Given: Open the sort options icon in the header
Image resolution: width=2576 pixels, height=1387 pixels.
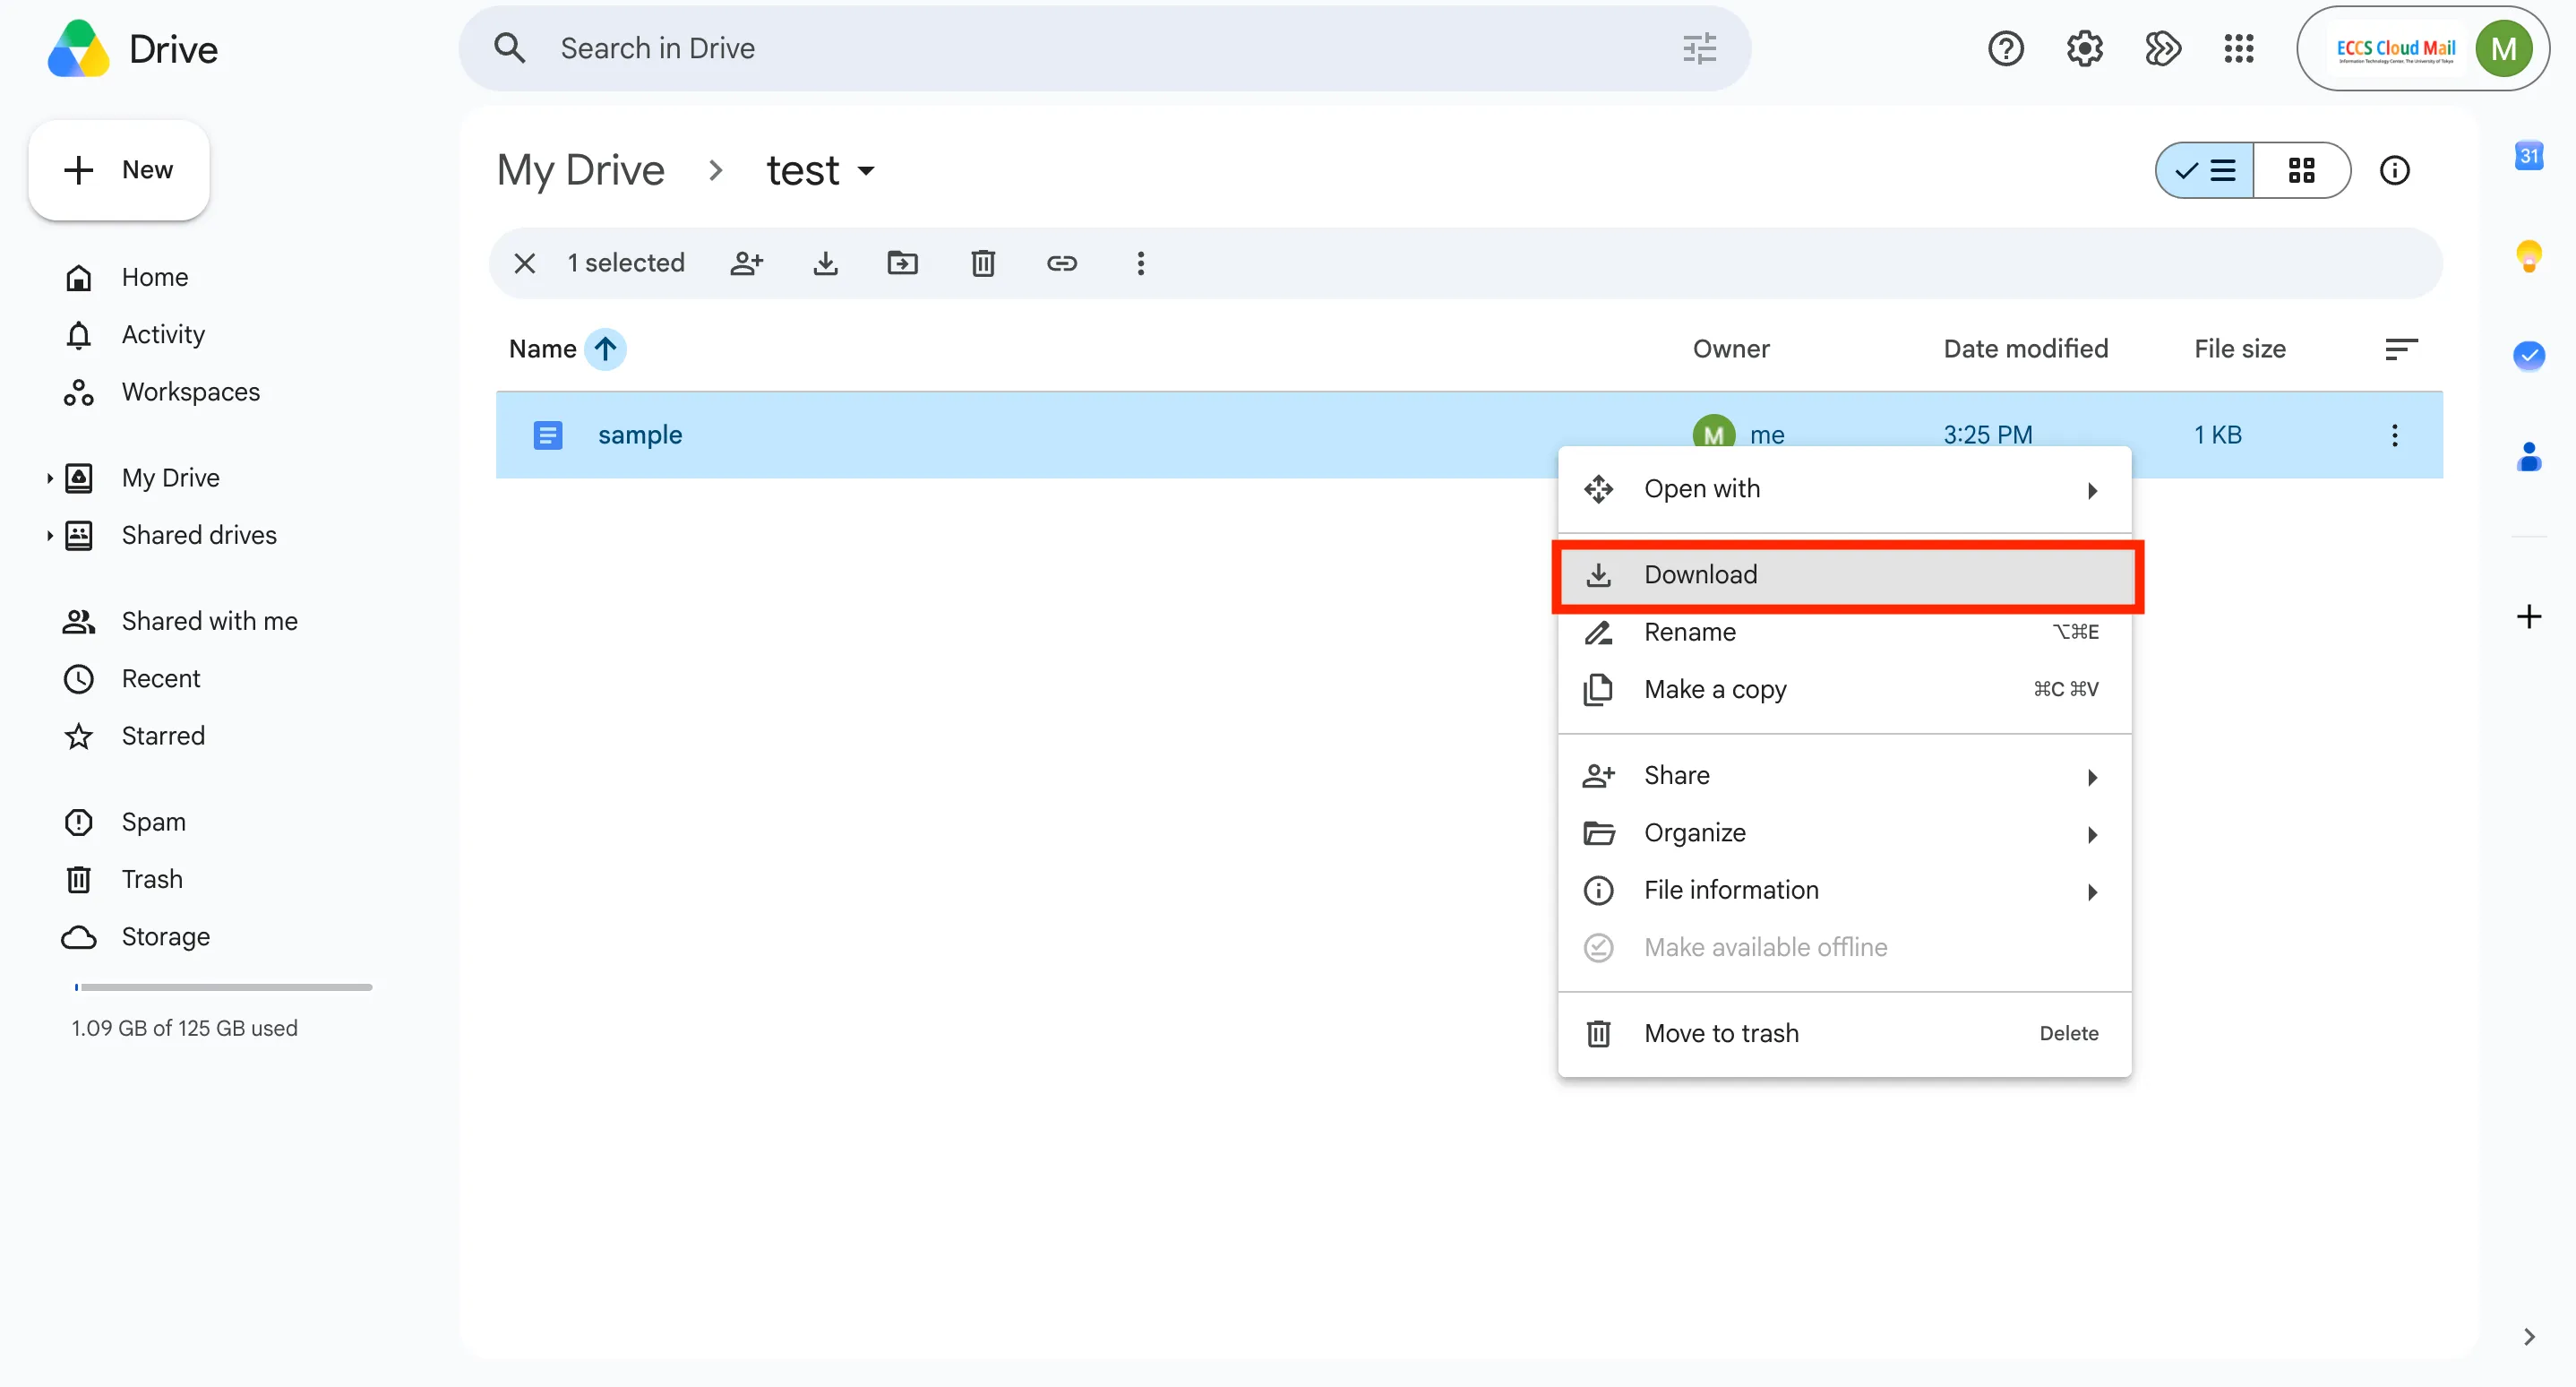Looking at the screenshot, I should tap(2401, 349).
